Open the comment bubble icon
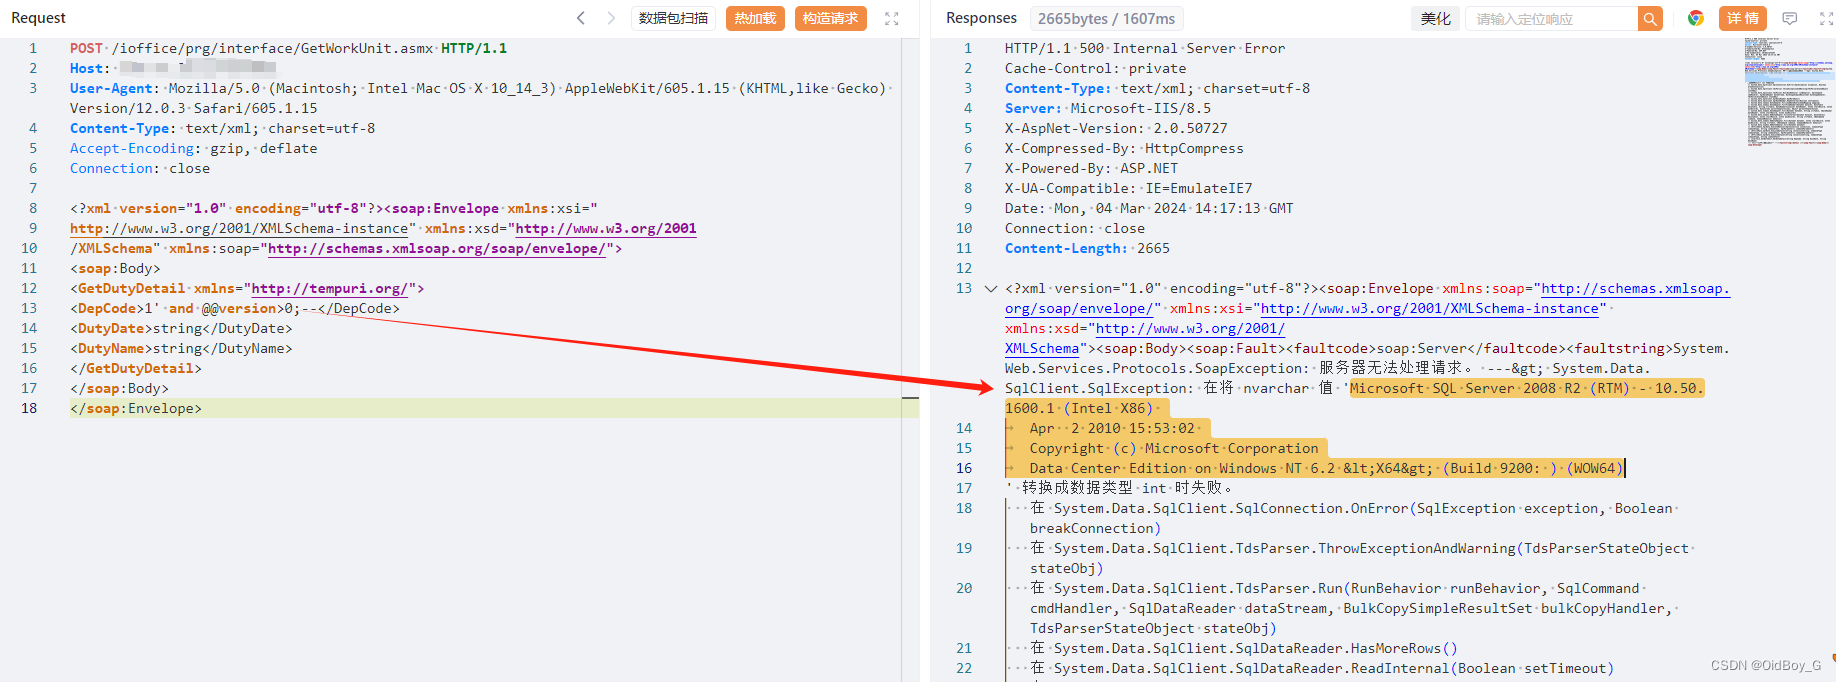Image resolution: width=1836 pixels, height=682 pixels. pyautogui.click(x=1790, y=18)
